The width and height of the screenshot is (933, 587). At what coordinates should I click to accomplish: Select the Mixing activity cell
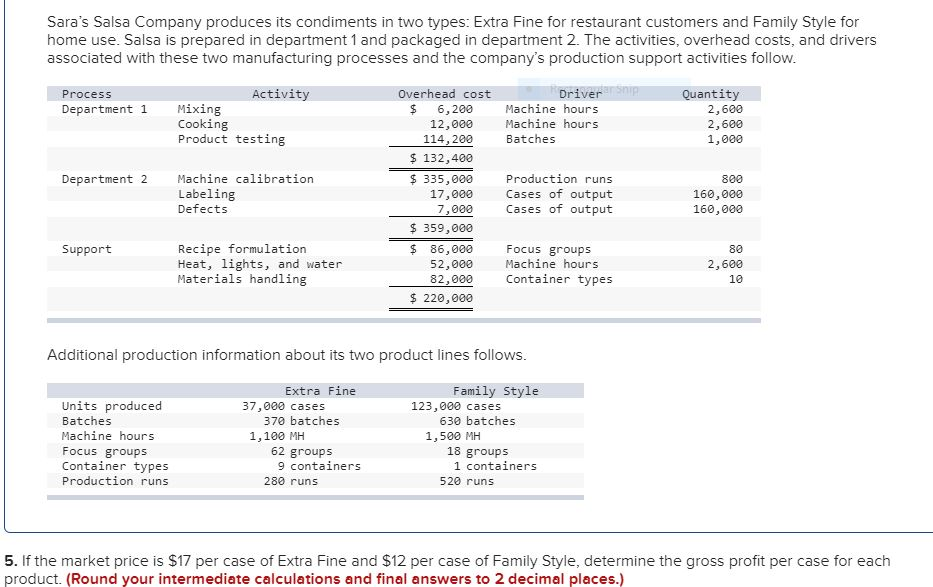[x=197, y=109]
